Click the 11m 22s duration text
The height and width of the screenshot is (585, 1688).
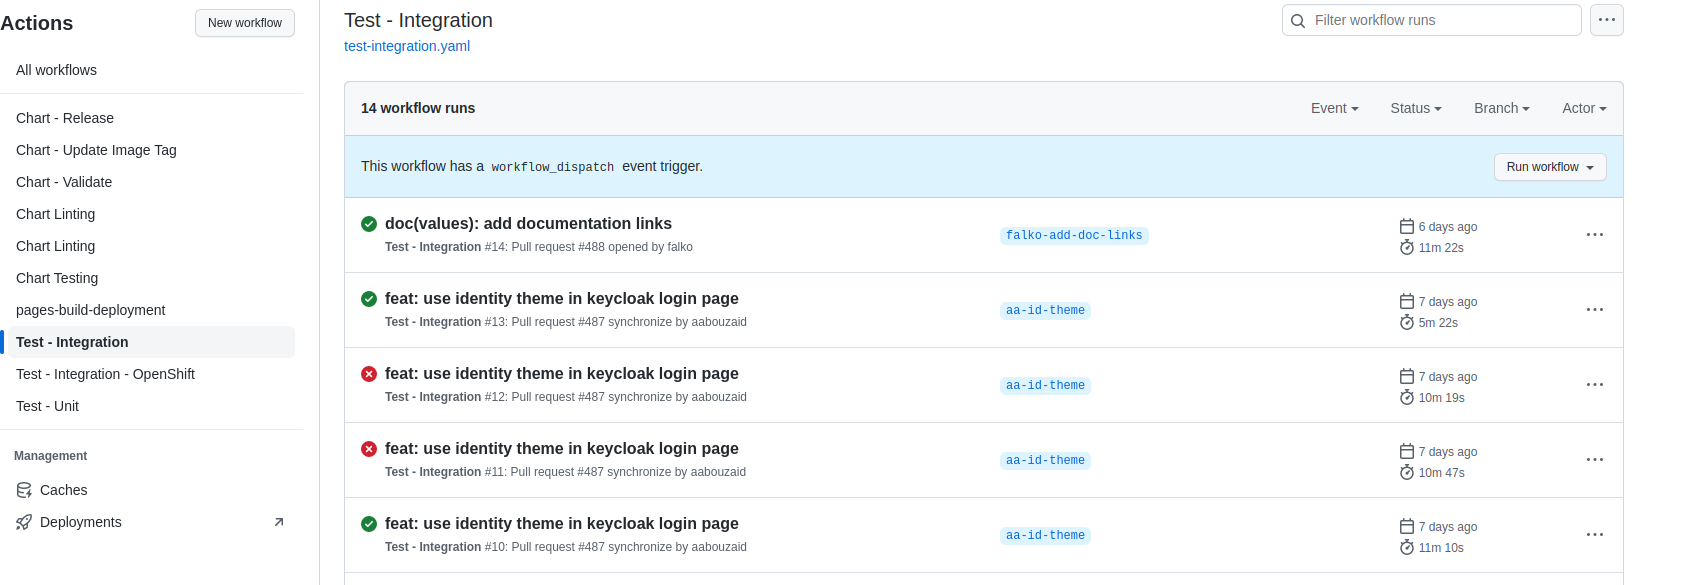coord(1441,248)
